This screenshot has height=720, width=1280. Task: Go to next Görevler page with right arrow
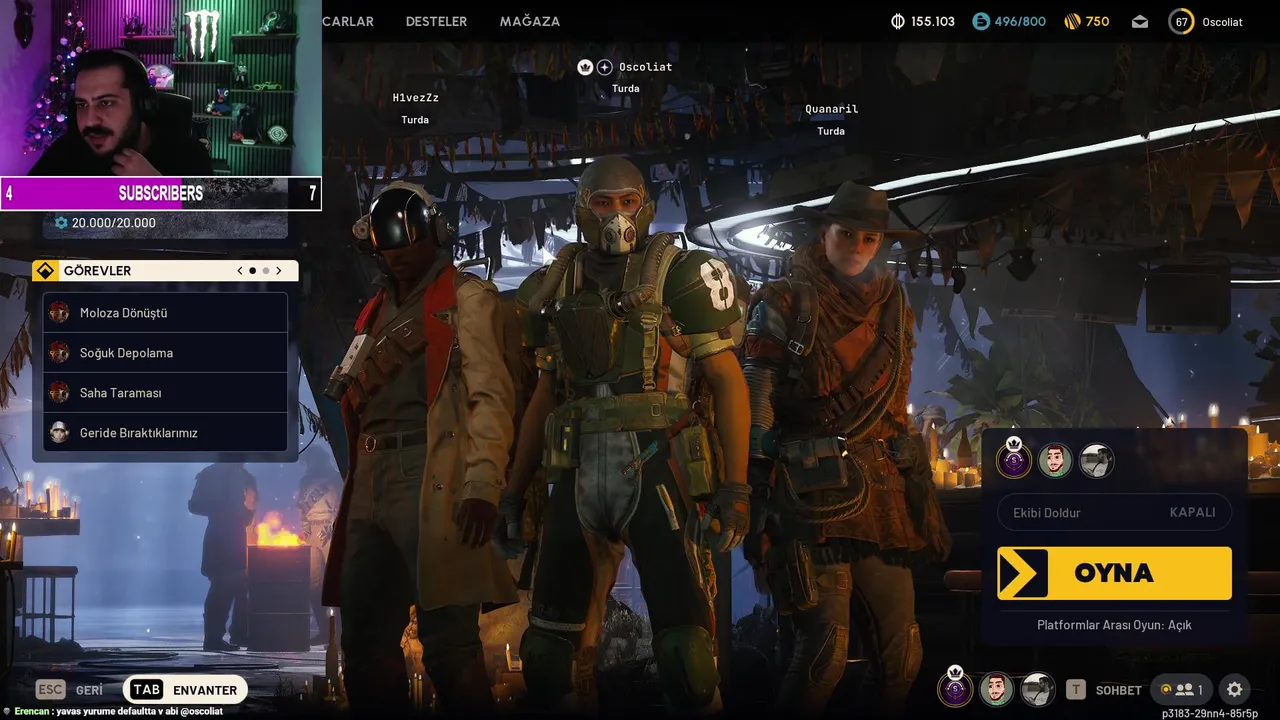(x=279, y=271)
